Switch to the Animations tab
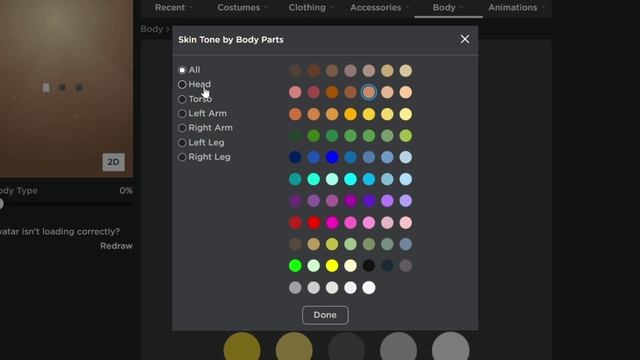The width and height of the screenshot is (640, 360). tap(517, 7)
